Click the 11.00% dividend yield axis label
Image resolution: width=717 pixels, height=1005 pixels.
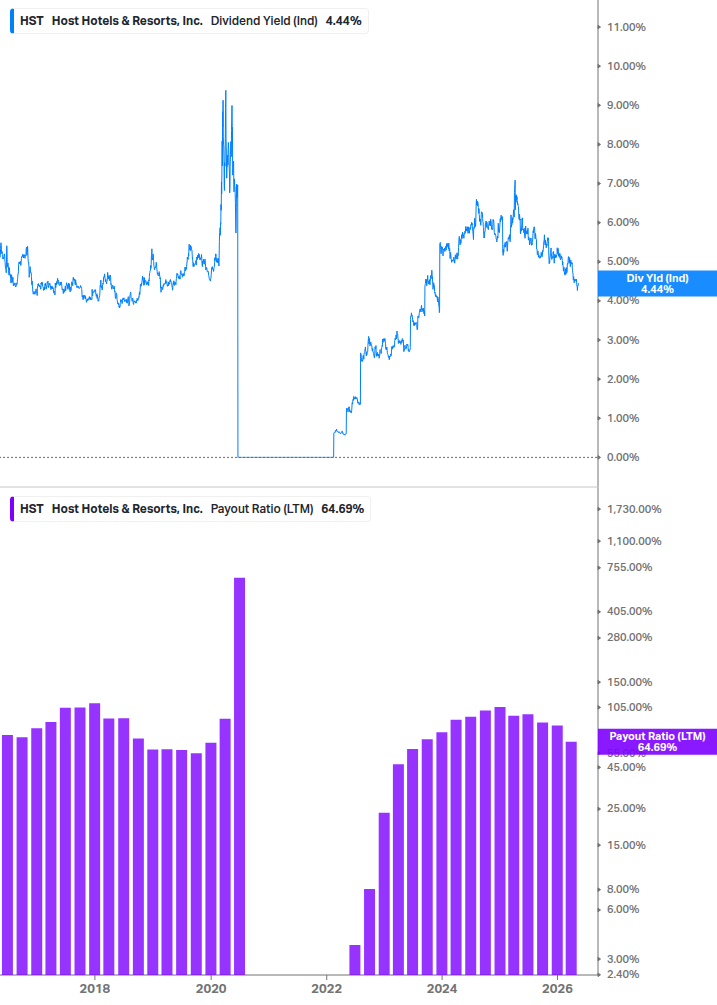click(626, 27)
